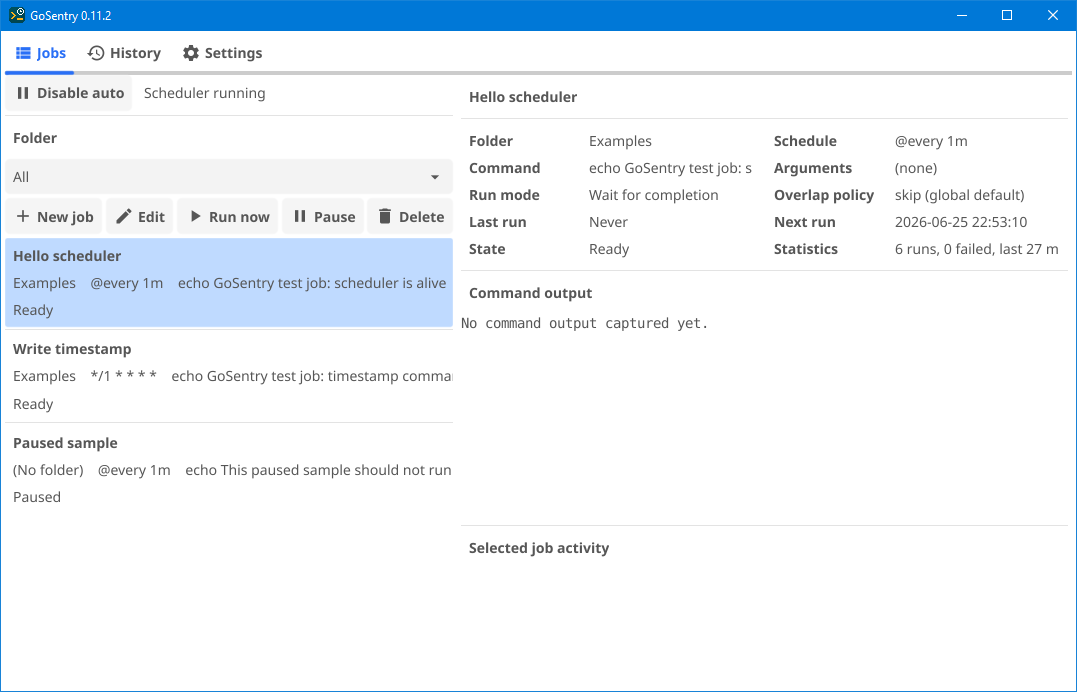Viewport: 1077px width, 692px height.
Task: Click the */1 * * * * cron schedule text
Action: [x=124, y=376]
